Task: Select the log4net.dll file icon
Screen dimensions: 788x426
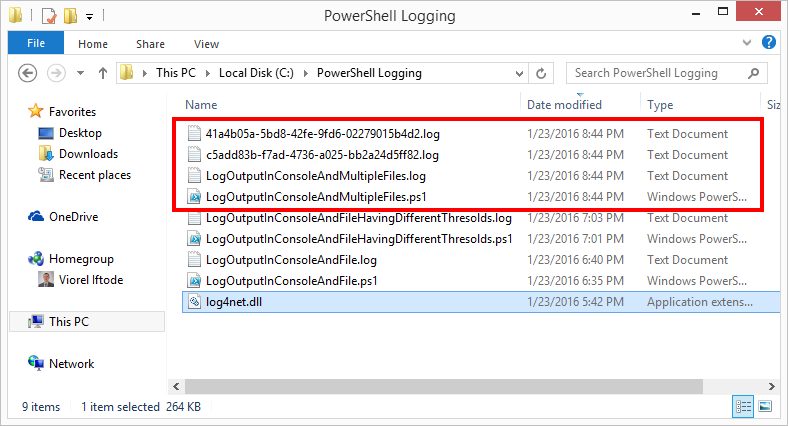Action: point(194,302)
